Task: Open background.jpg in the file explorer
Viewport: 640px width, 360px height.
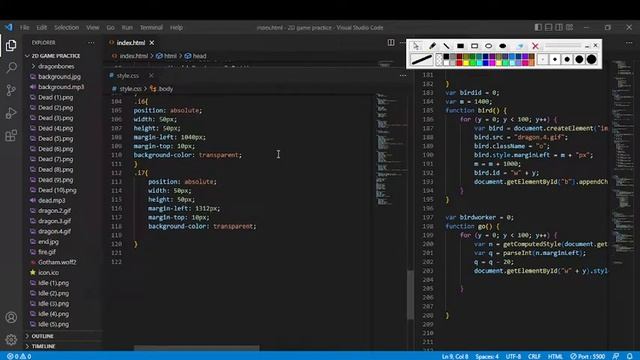Action: tap(59, 76)
